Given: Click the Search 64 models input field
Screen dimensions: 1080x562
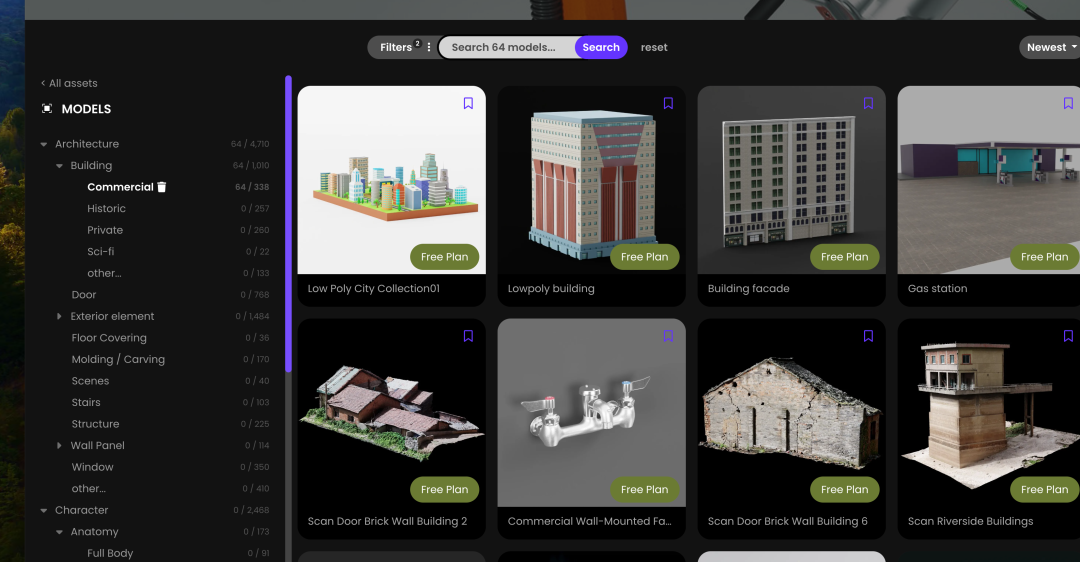Looking at the screenshot, I should click(x=506, y=47).
